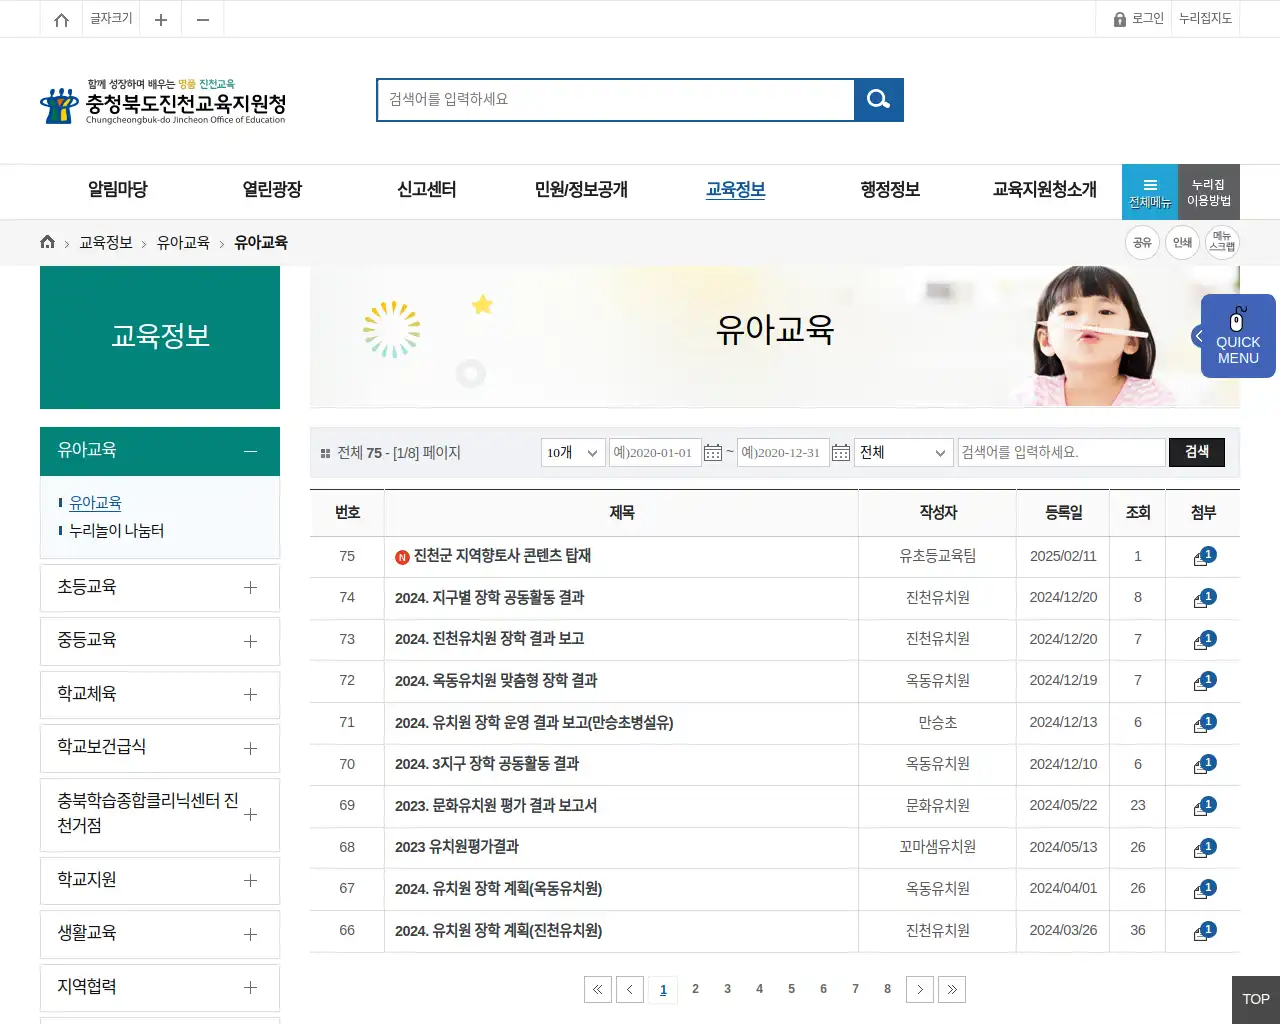Open attachment icon for post 69
The height and width of the screenshot is (1024, 1280).
point(1204,807)
